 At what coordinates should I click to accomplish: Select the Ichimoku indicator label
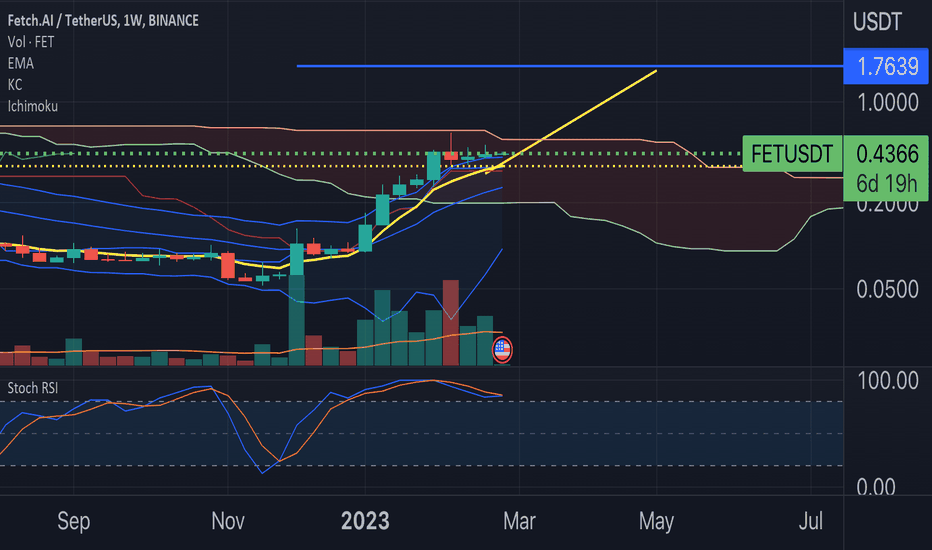tap(33, 106)
